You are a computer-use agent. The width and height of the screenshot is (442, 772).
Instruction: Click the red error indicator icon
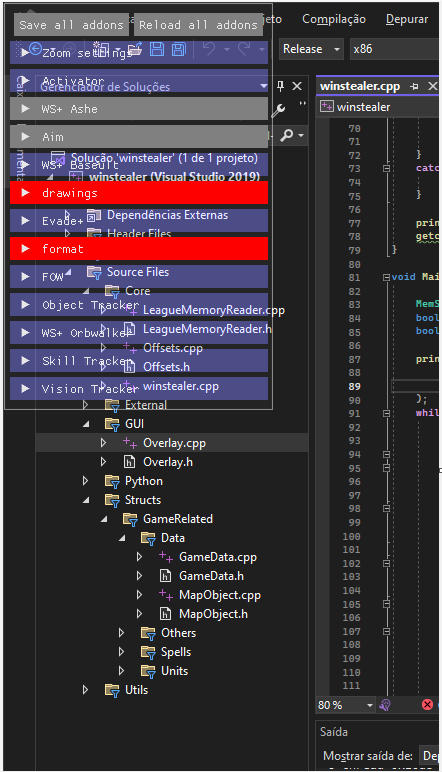[x=427, y=705]
